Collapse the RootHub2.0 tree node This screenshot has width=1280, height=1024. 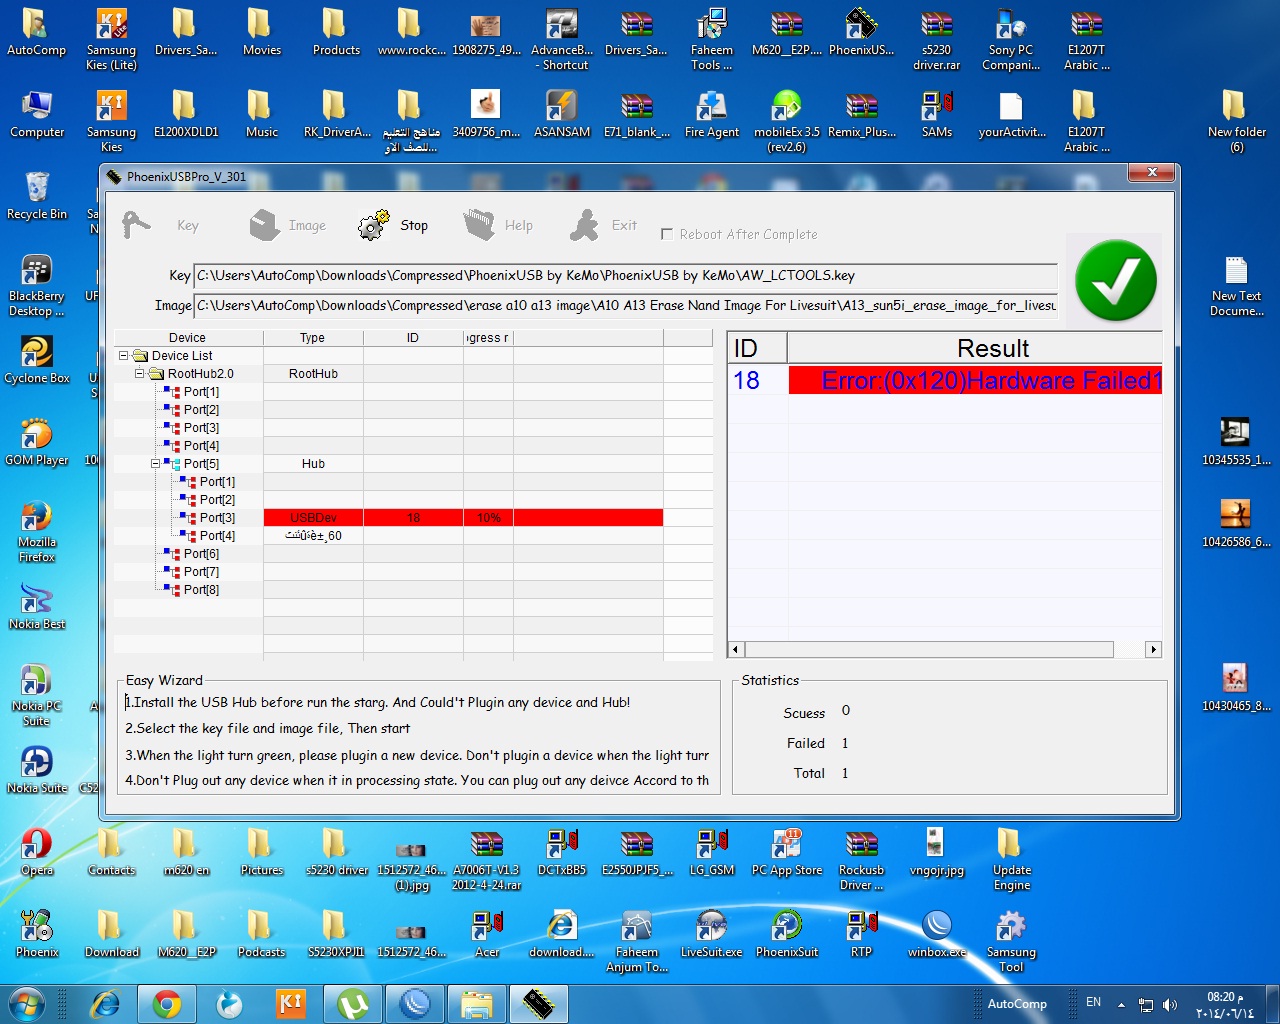pos(140,374)
